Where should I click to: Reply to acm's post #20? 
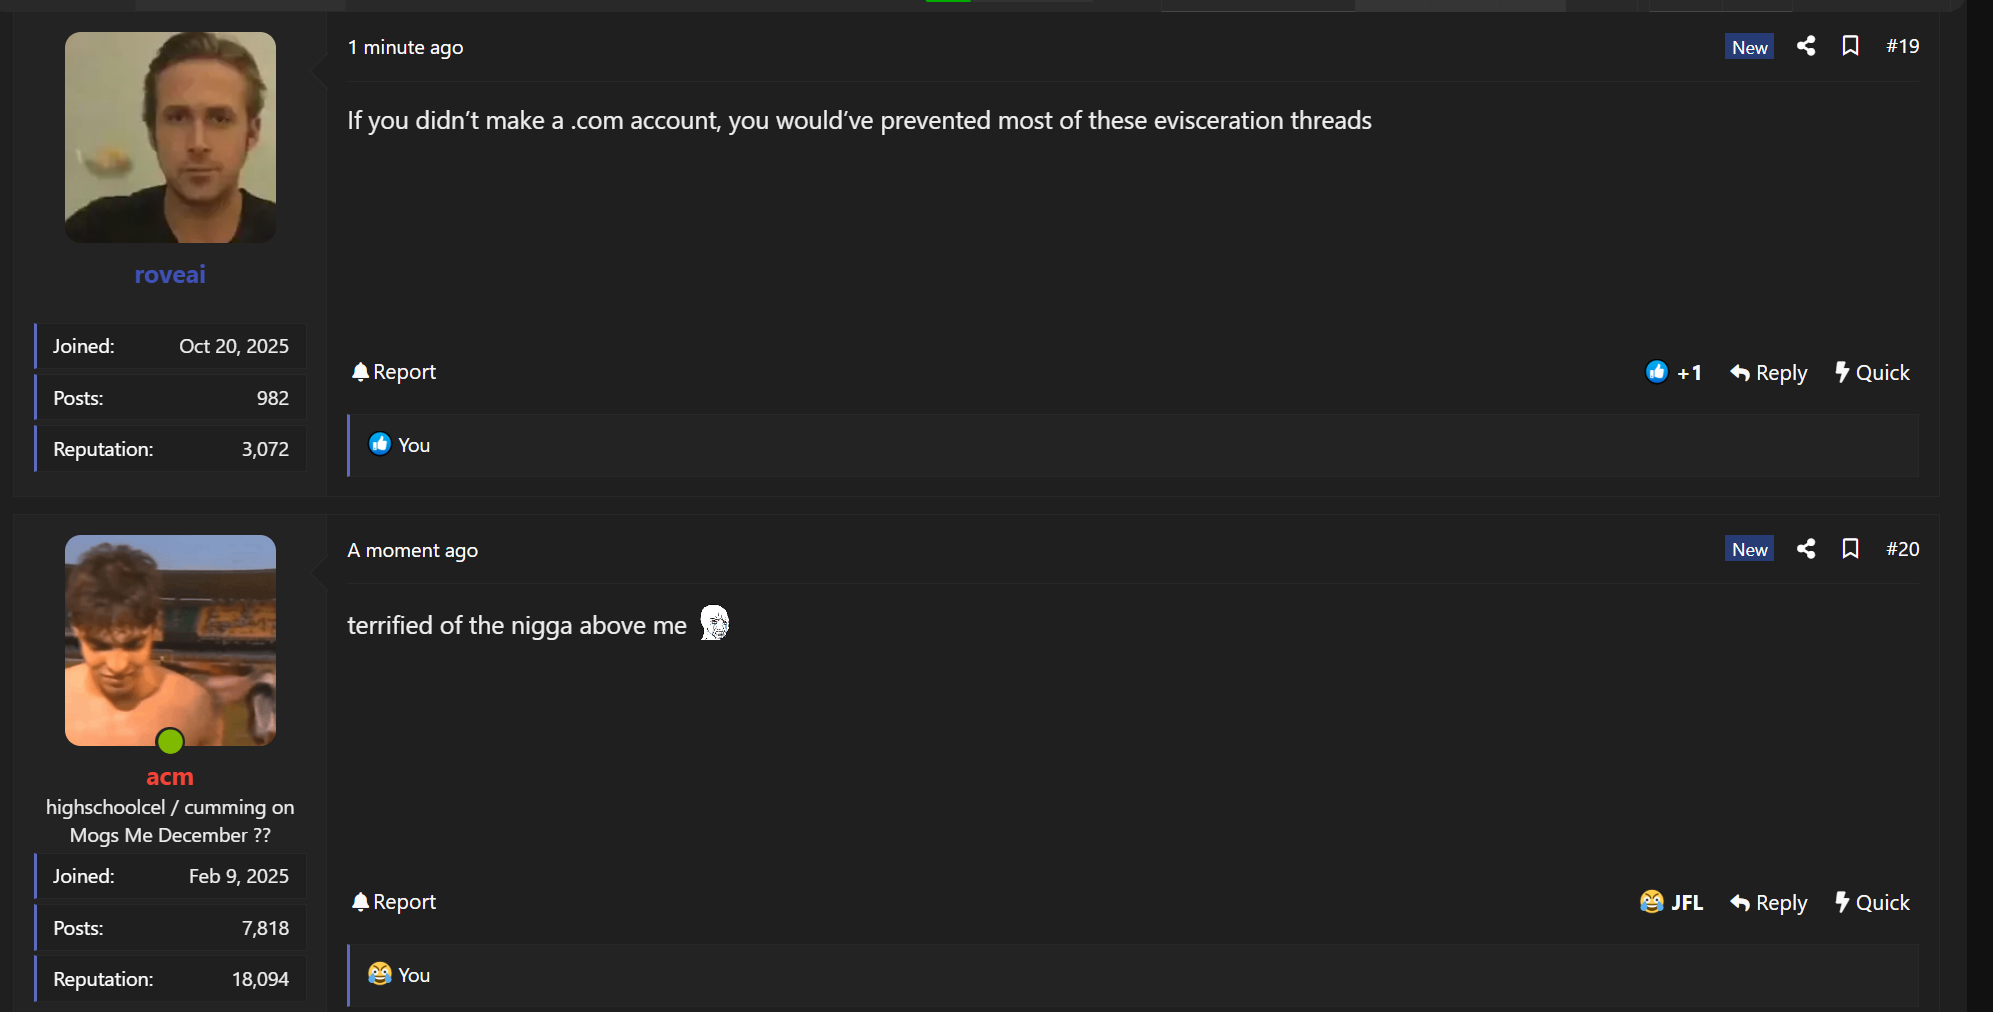pos(1768,903)
